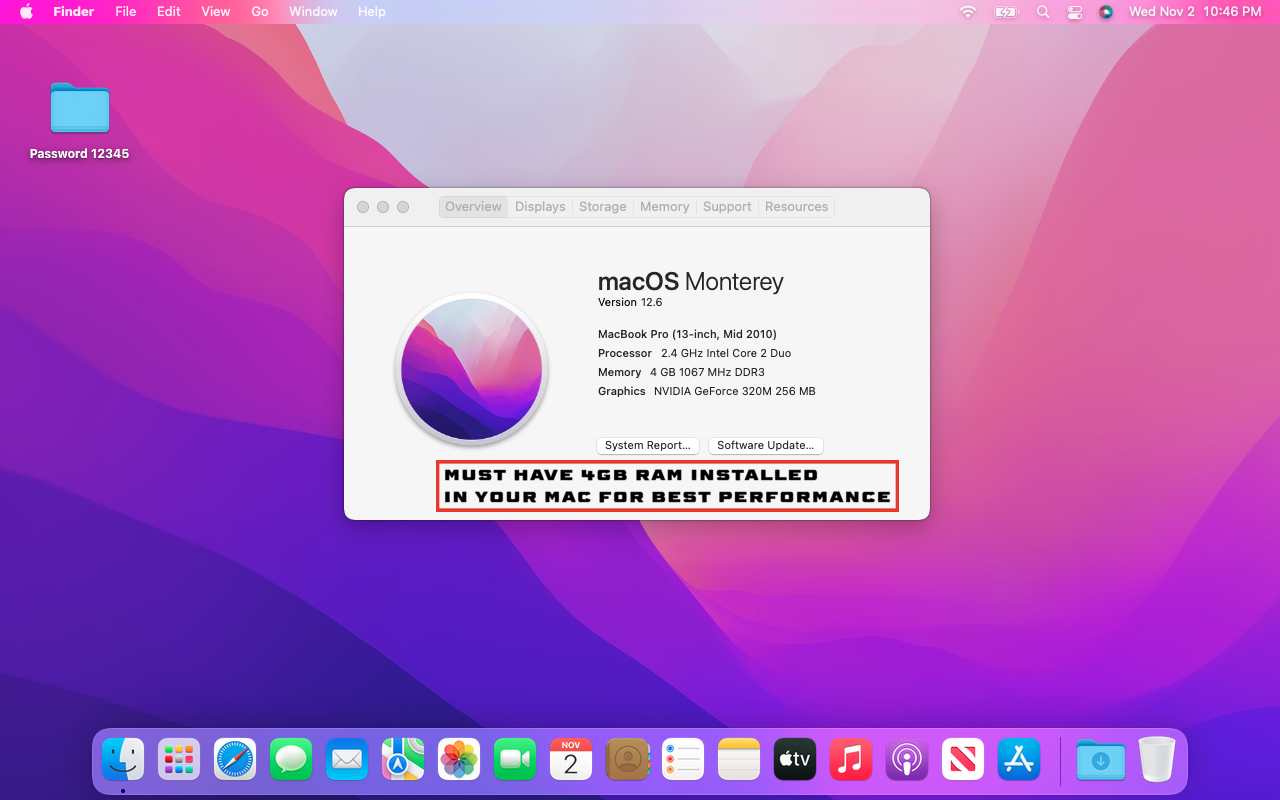This screenshot has height=800, width=1280.
Task: Switch to the Memory tab
Action: click(x=664, y=207)
